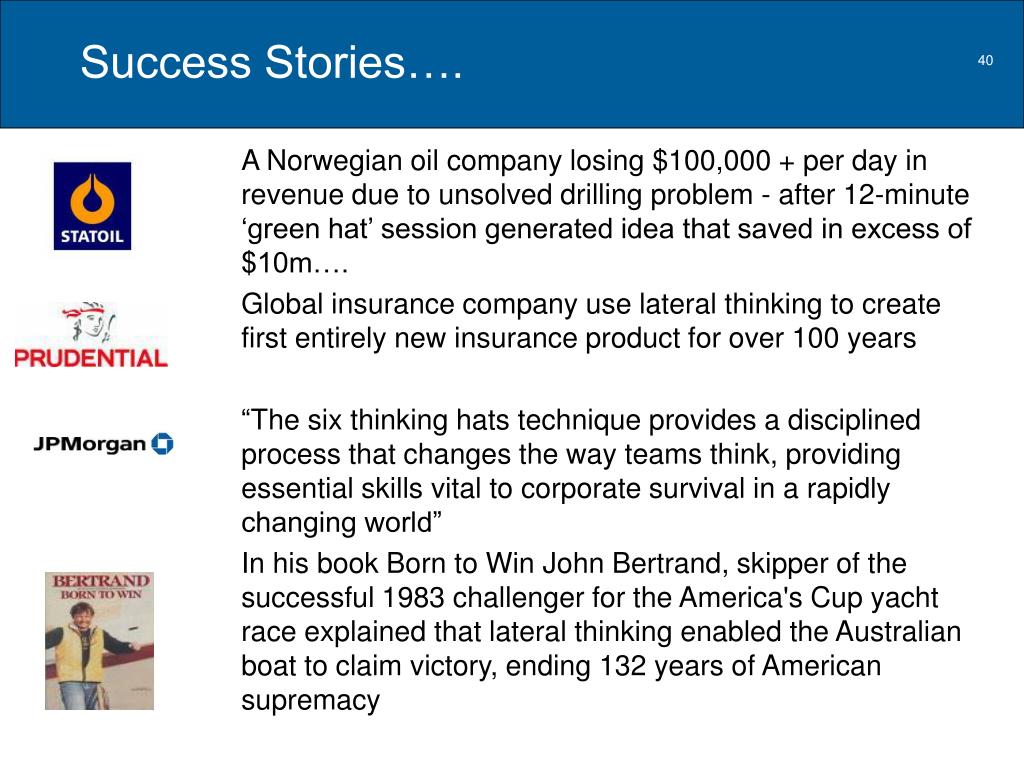This screenshot has height=768, width=1024.
Task: Click the '$10m….' text line
Action: pos(295,263)
